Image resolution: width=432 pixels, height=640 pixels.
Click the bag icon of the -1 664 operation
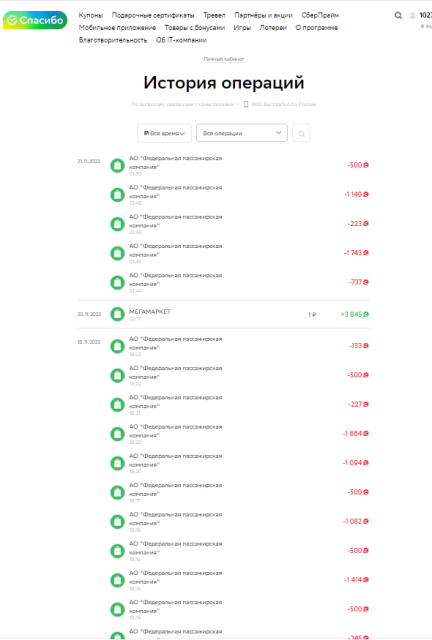pyautogui.click(x=118, y=433)
